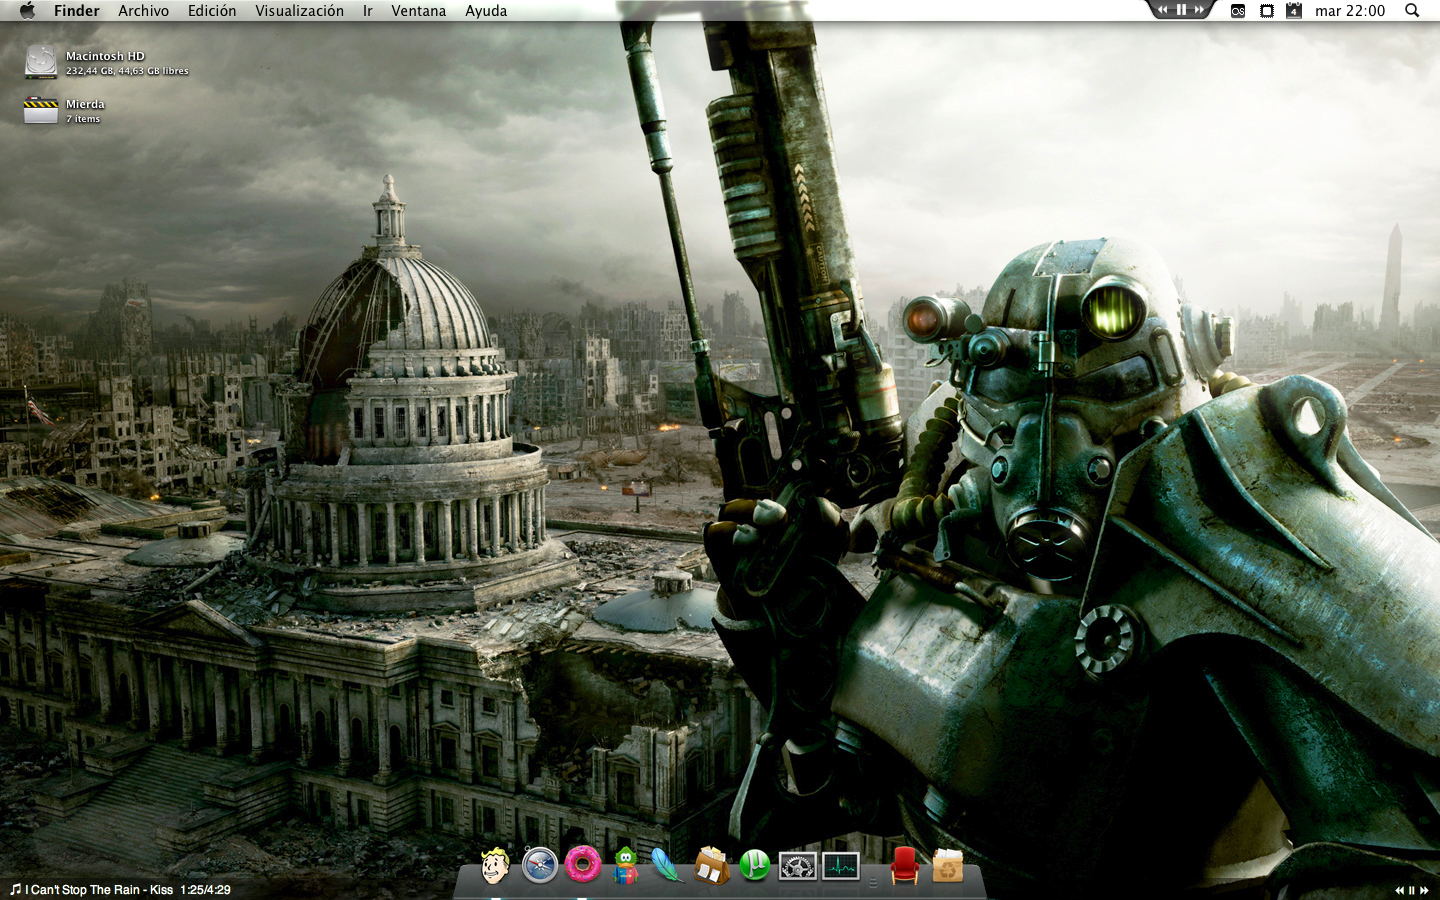Viewport: 1440px width, 900px height.
Task: Open the Archivo menu
Action: point(143,11)
